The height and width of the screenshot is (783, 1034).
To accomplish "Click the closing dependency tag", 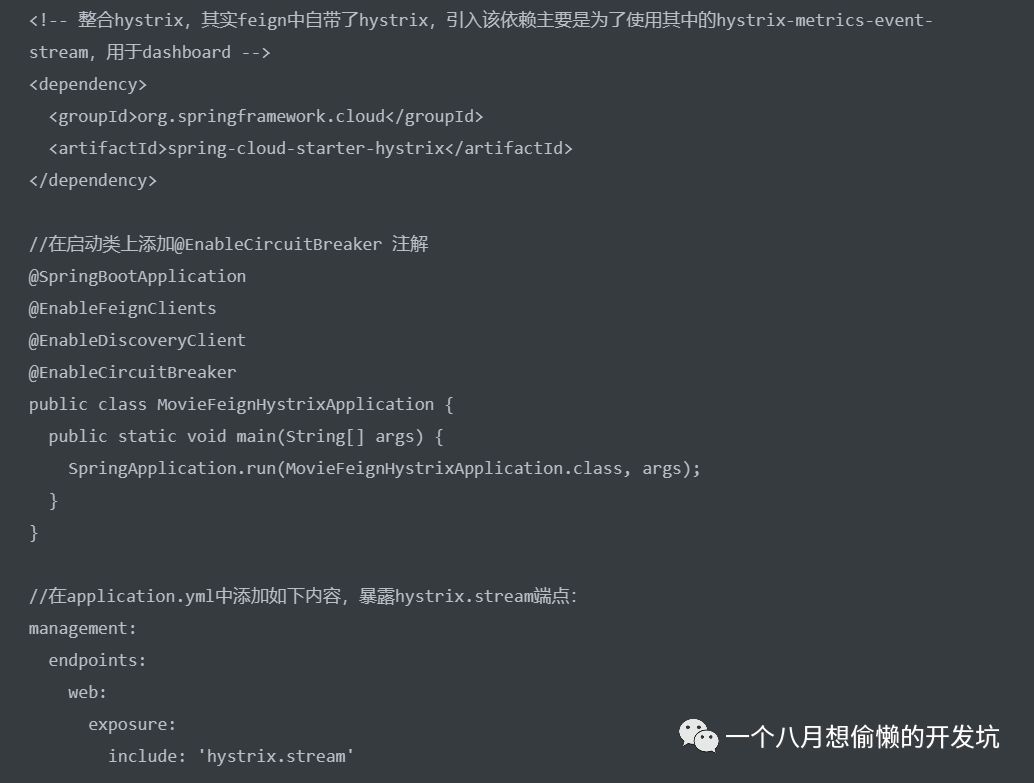I will [93, 181].
